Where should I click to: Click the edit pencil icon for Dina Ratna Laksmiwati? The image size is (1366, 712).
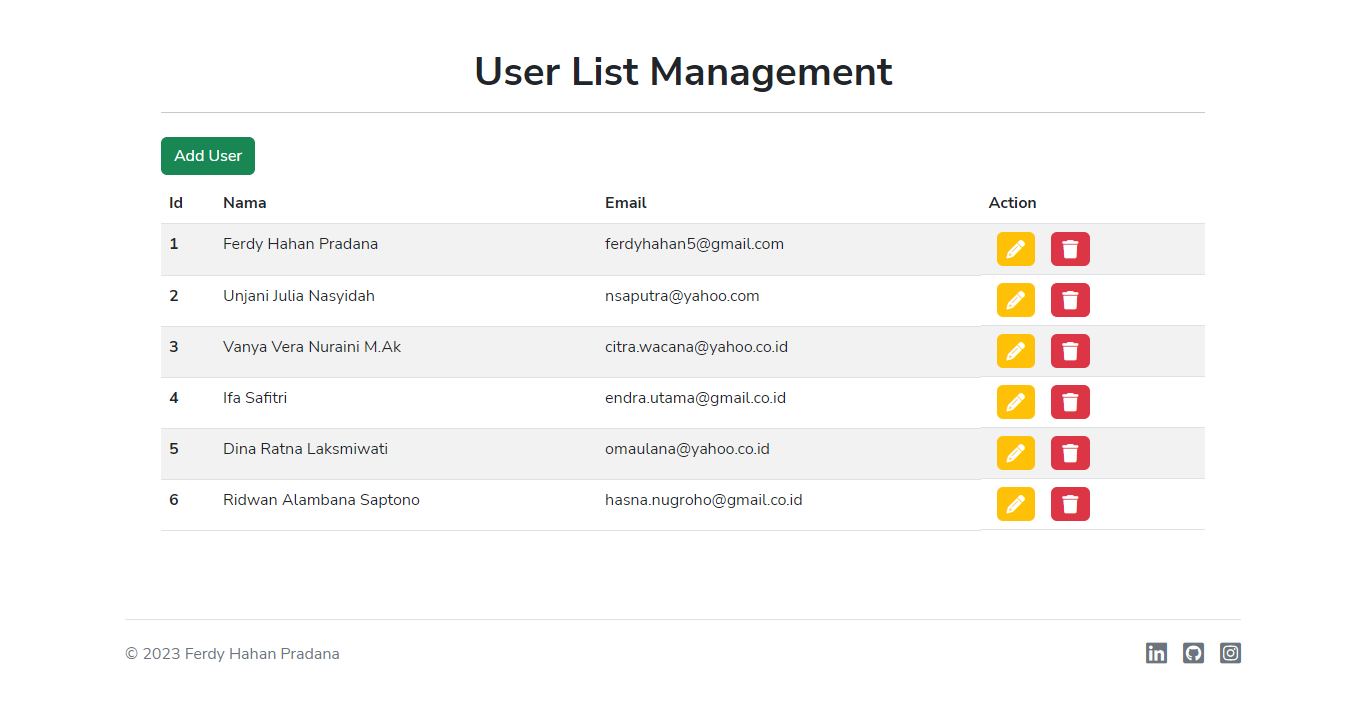1016,453
